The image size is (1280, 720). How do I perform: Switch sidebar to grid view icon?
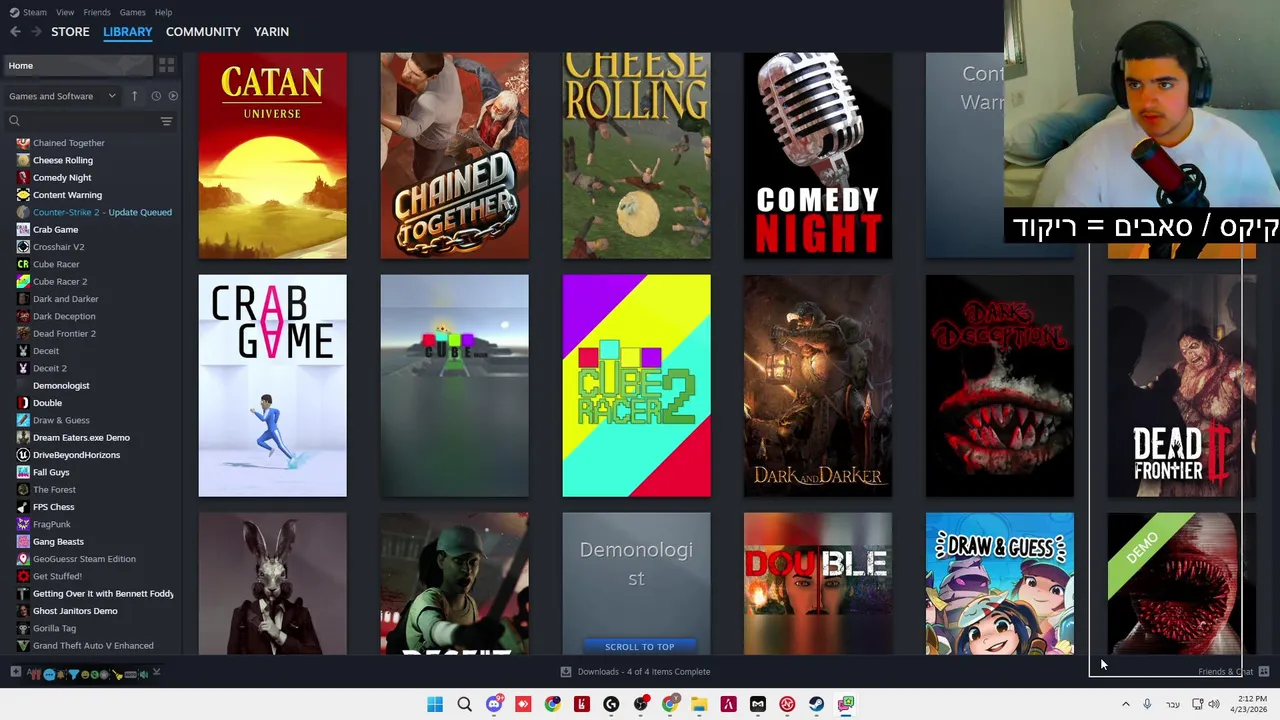click(166, 65)
